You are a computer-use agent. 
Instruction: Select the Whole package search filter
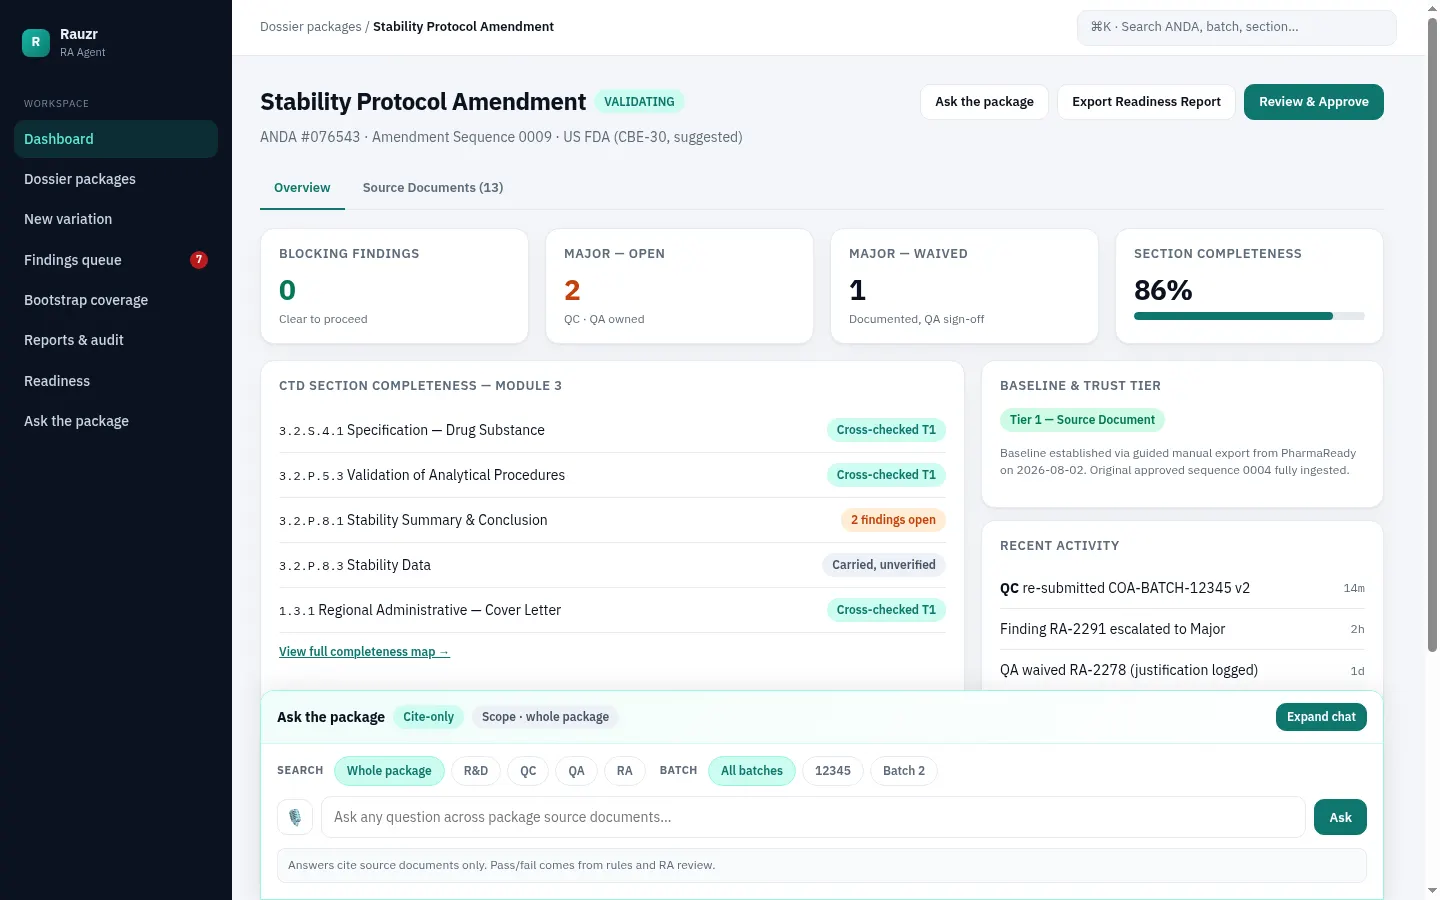coord(389,771)
